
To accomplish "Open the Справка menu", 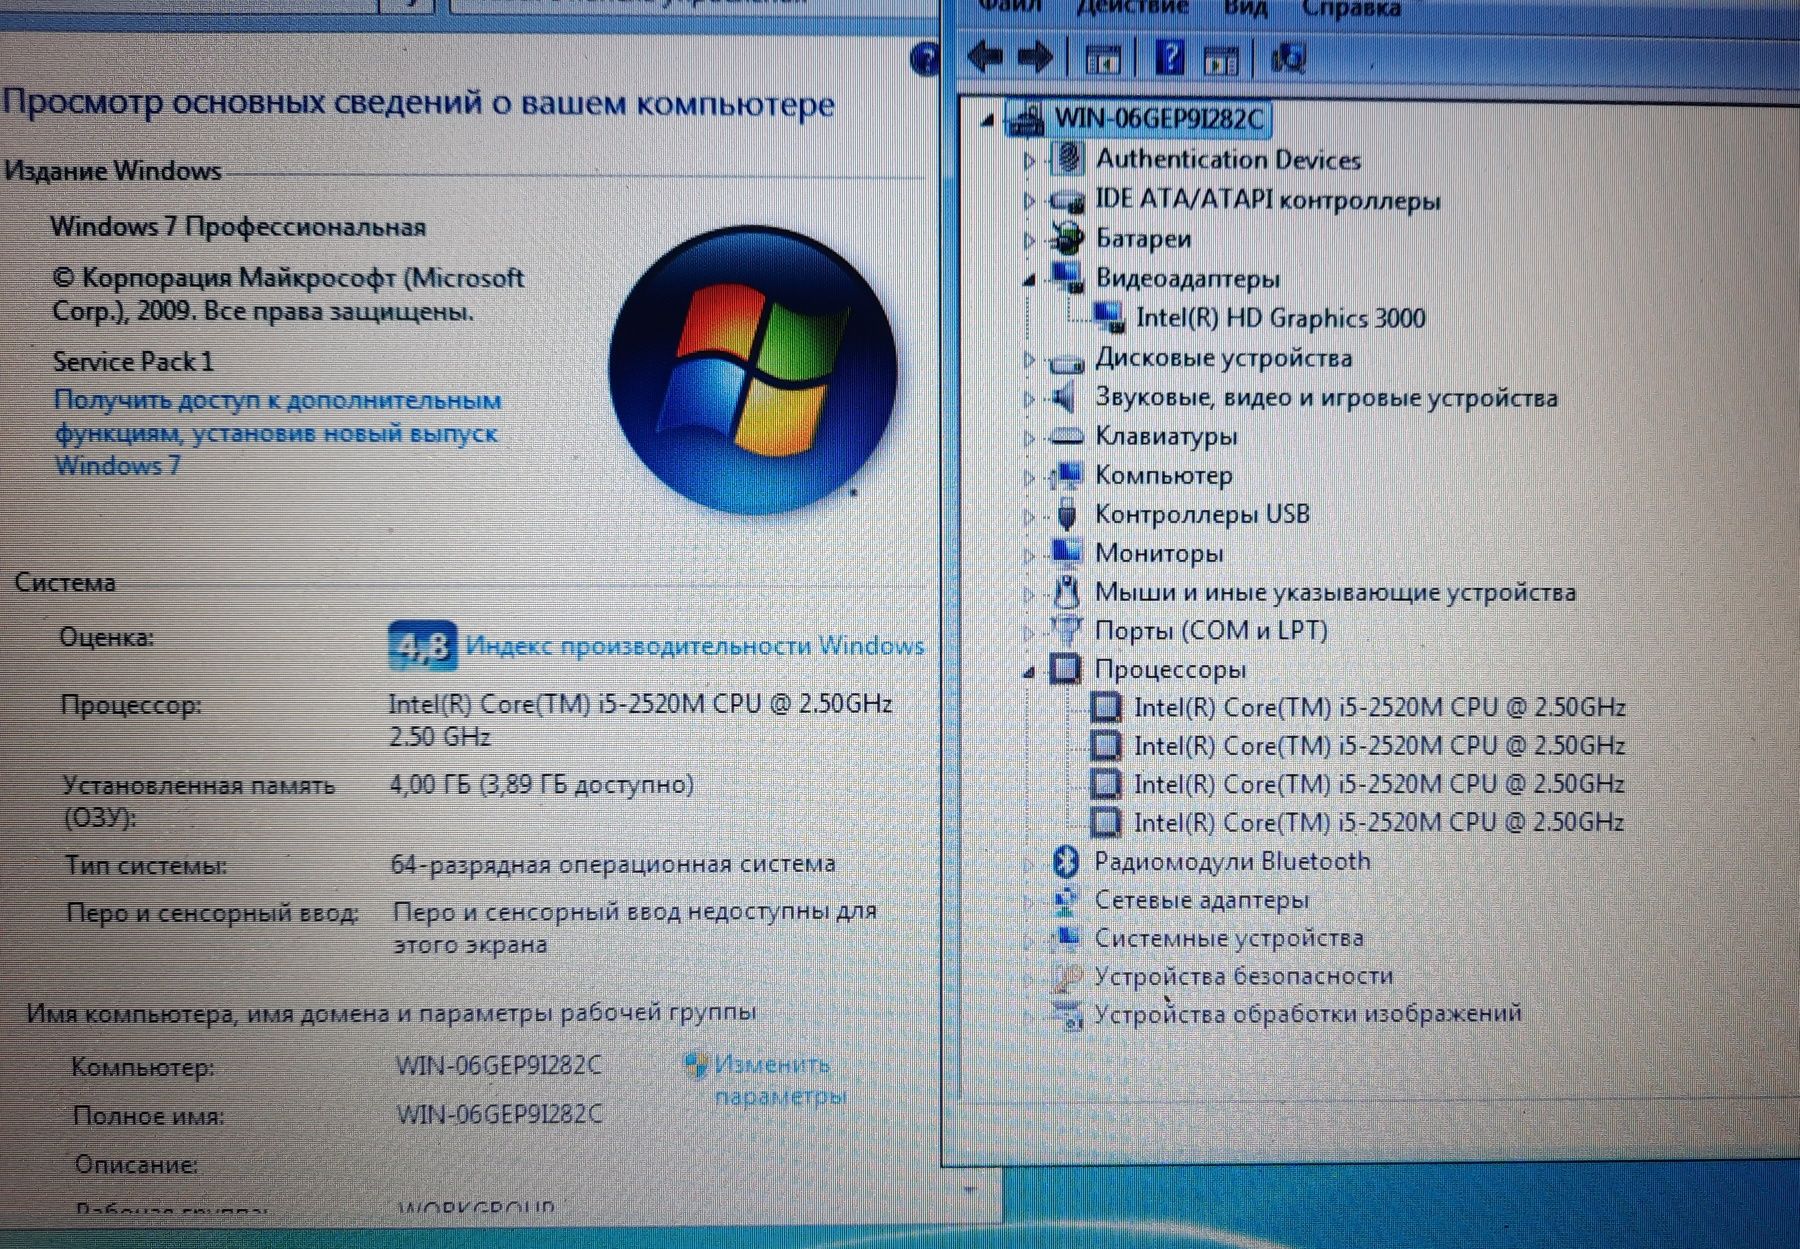I will 1351,8.
